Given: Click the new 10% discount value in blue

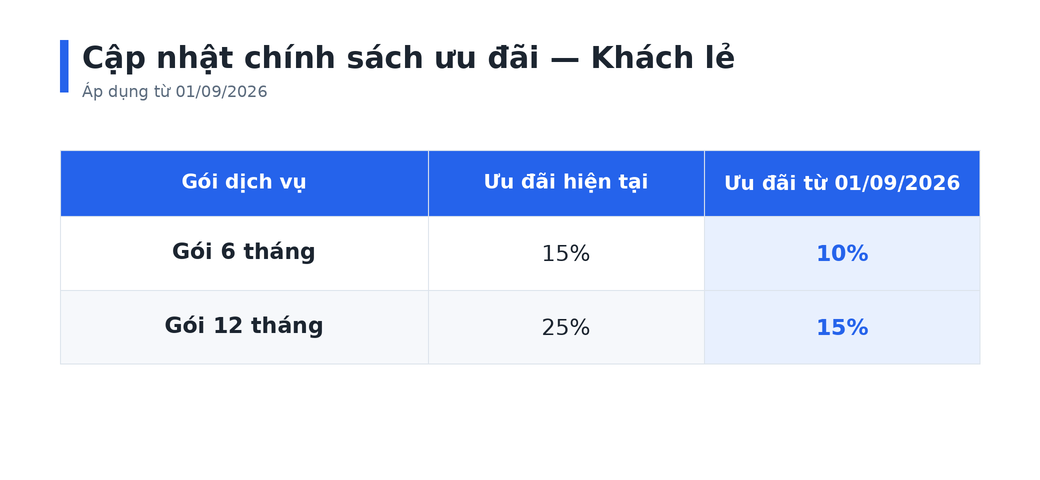Looking at the screenshot, I should 842,254.
